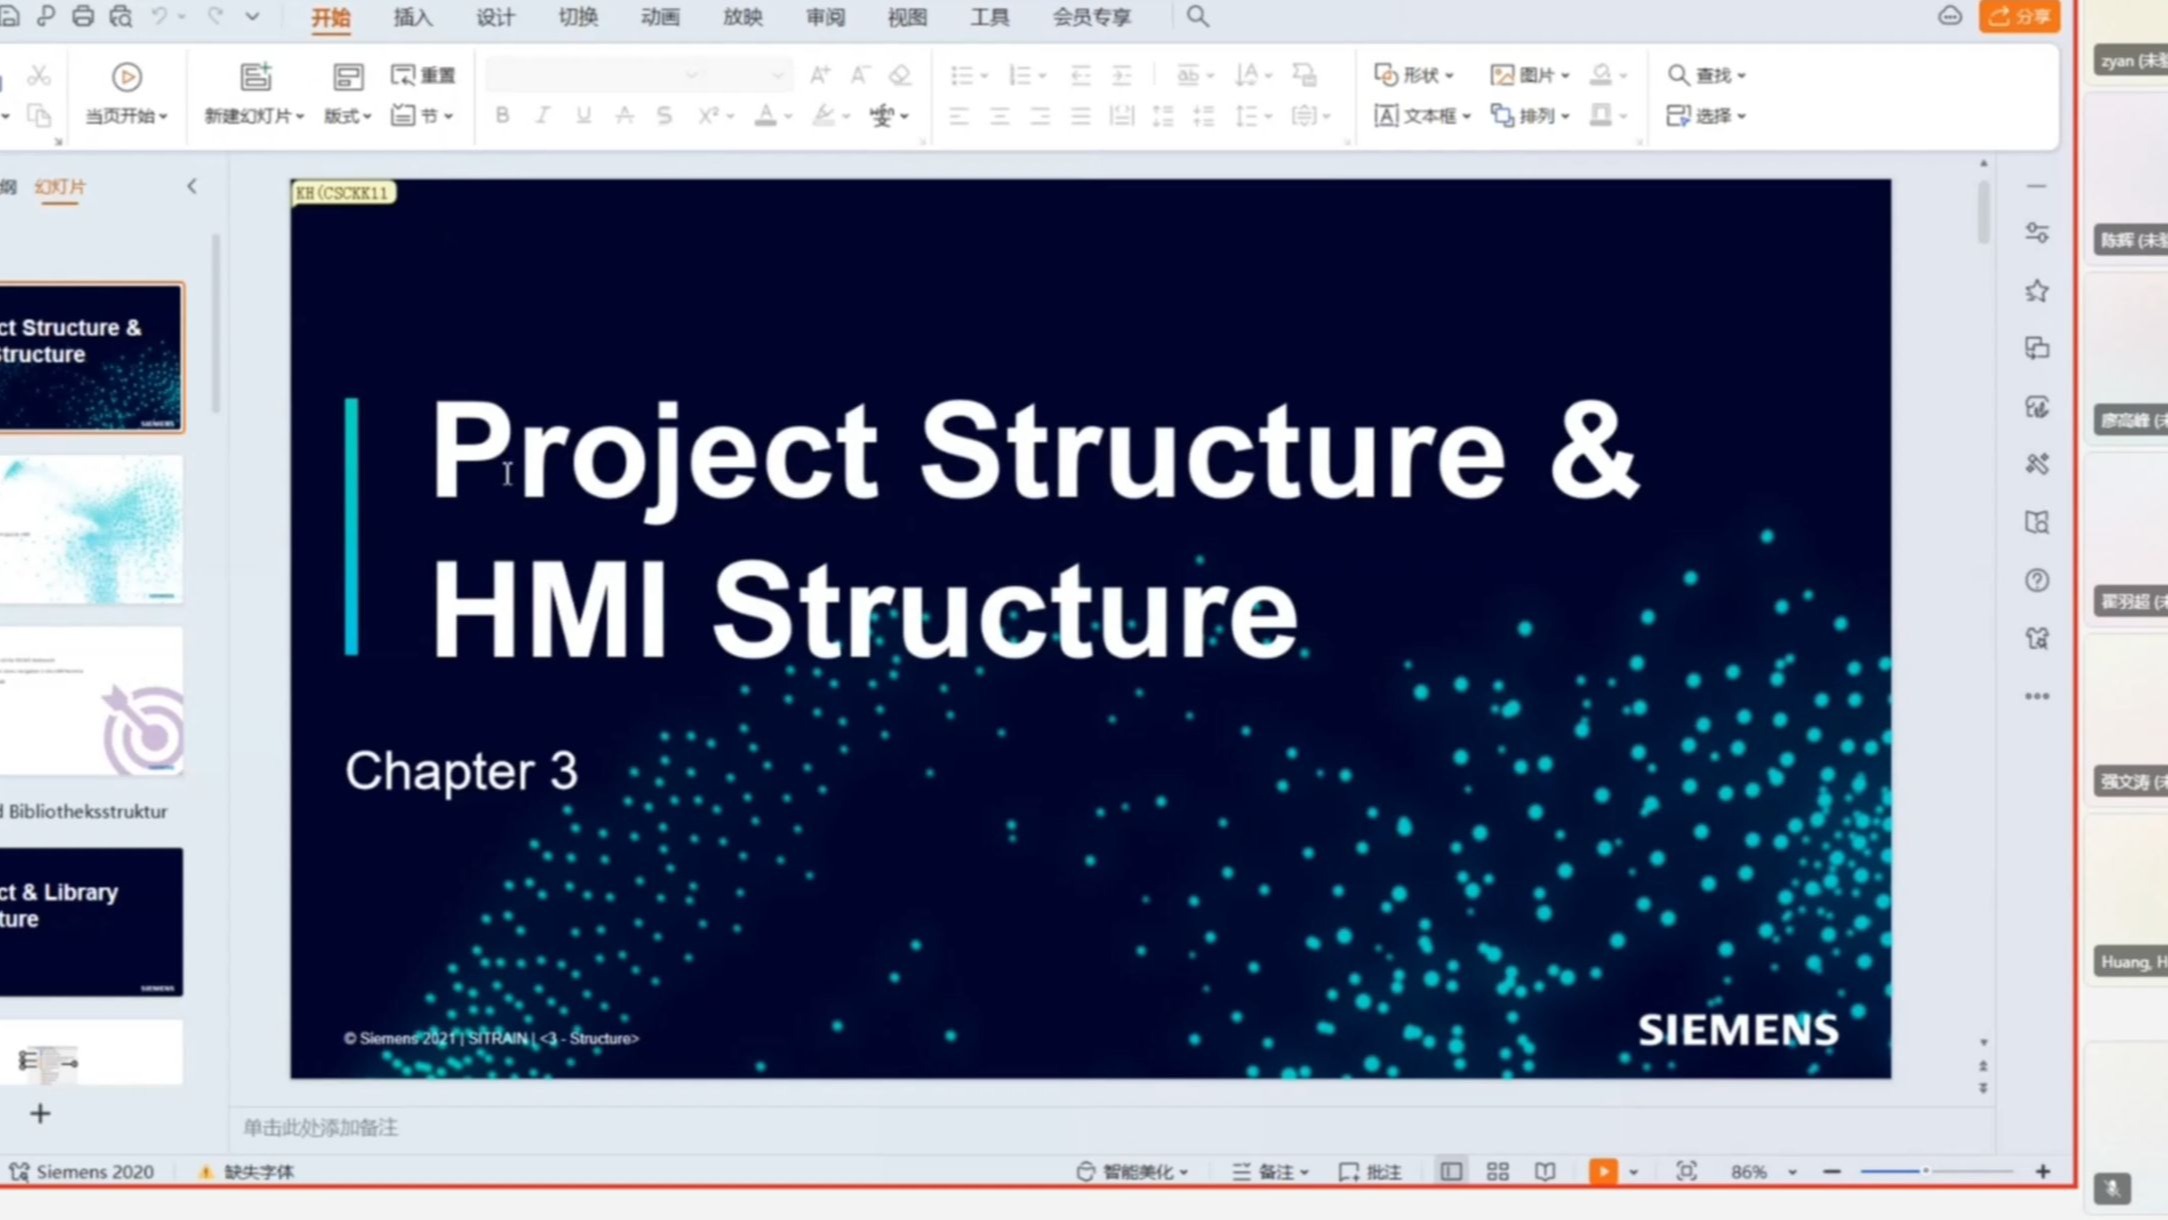Toggle normal view in status bar
The image size is (2168, 1220).
(x=1451, y=1171)
